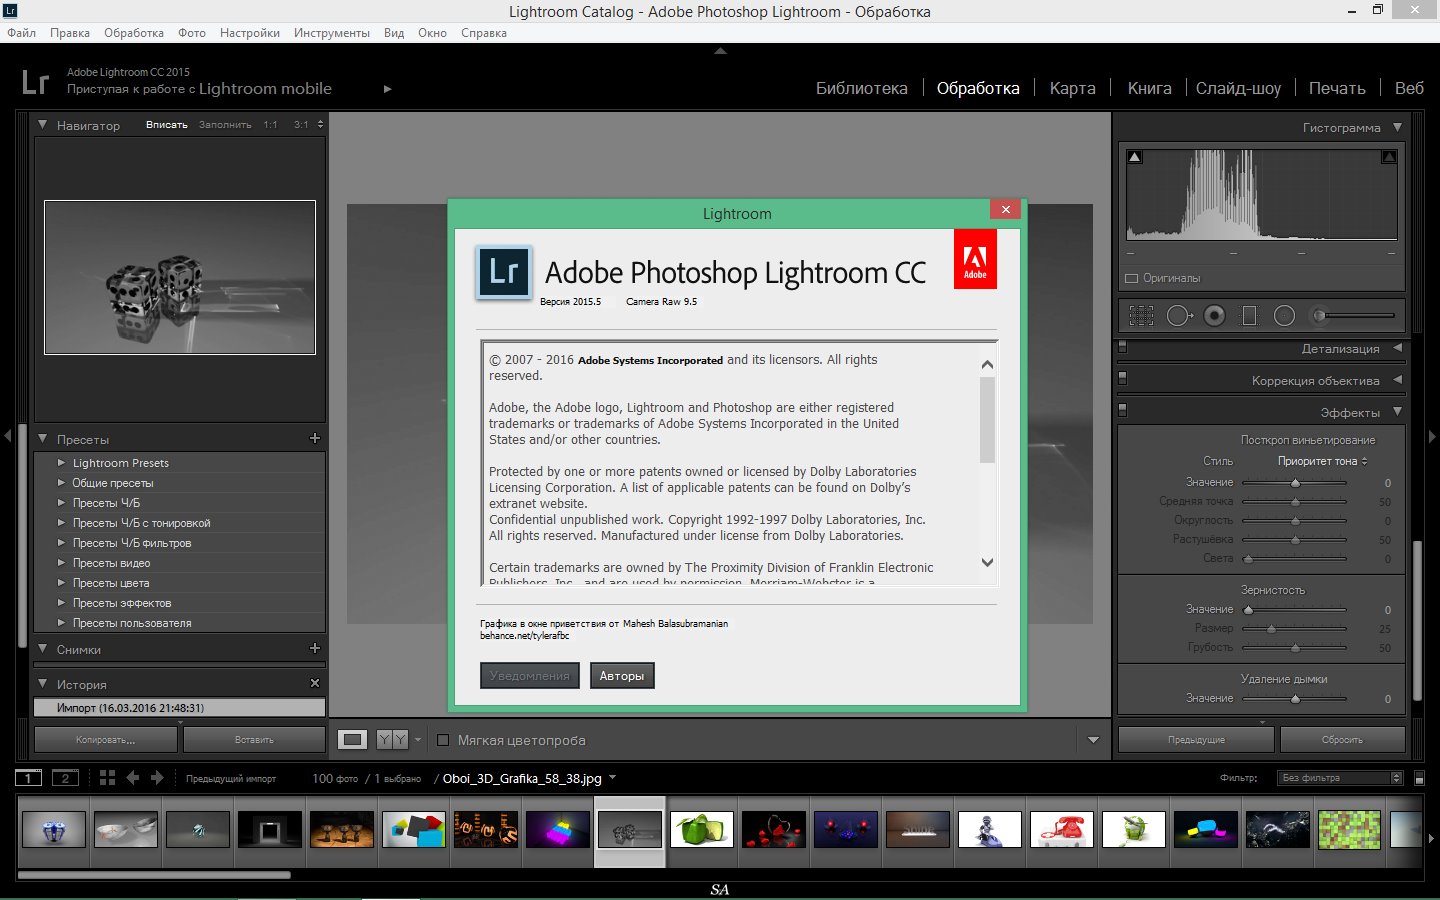This screenshot has height=900, width=1440.
Task: Switch to the Библиотека module
Action: click(862, 88)
